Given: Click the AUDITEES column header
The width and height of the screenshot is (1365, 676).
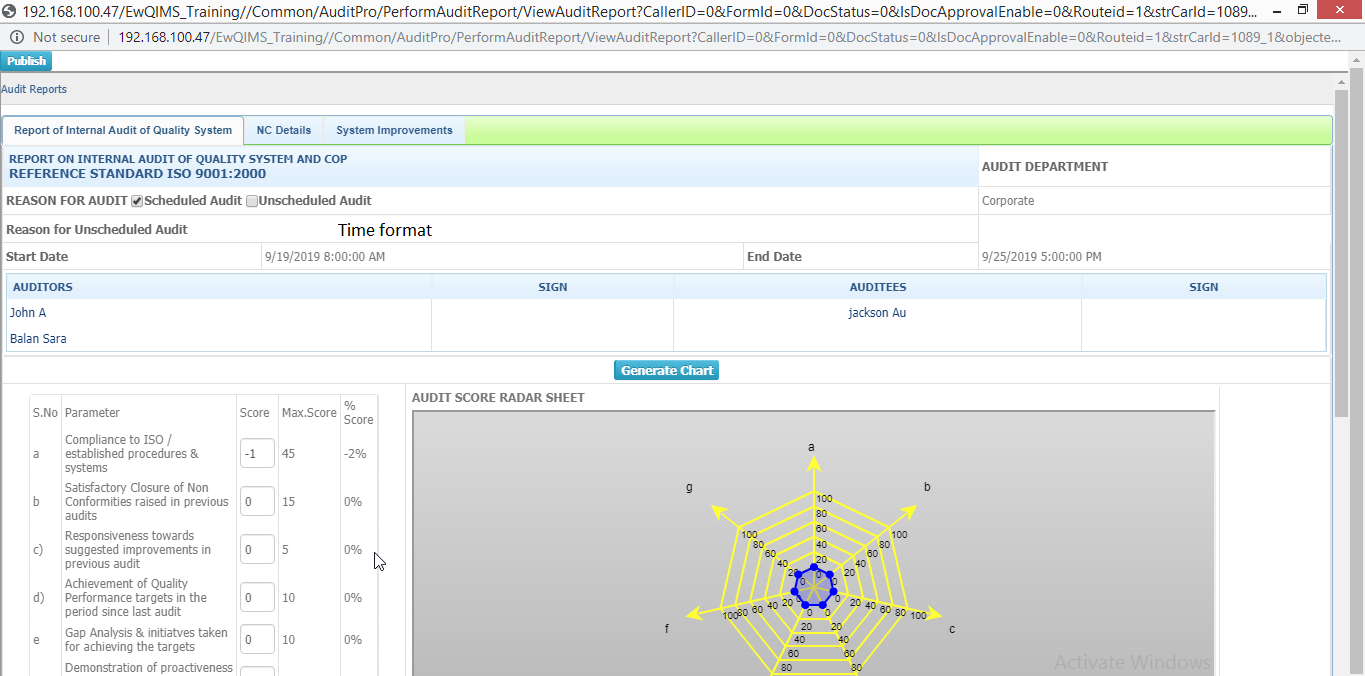Looking at the screenshot, I should point(878,287).
